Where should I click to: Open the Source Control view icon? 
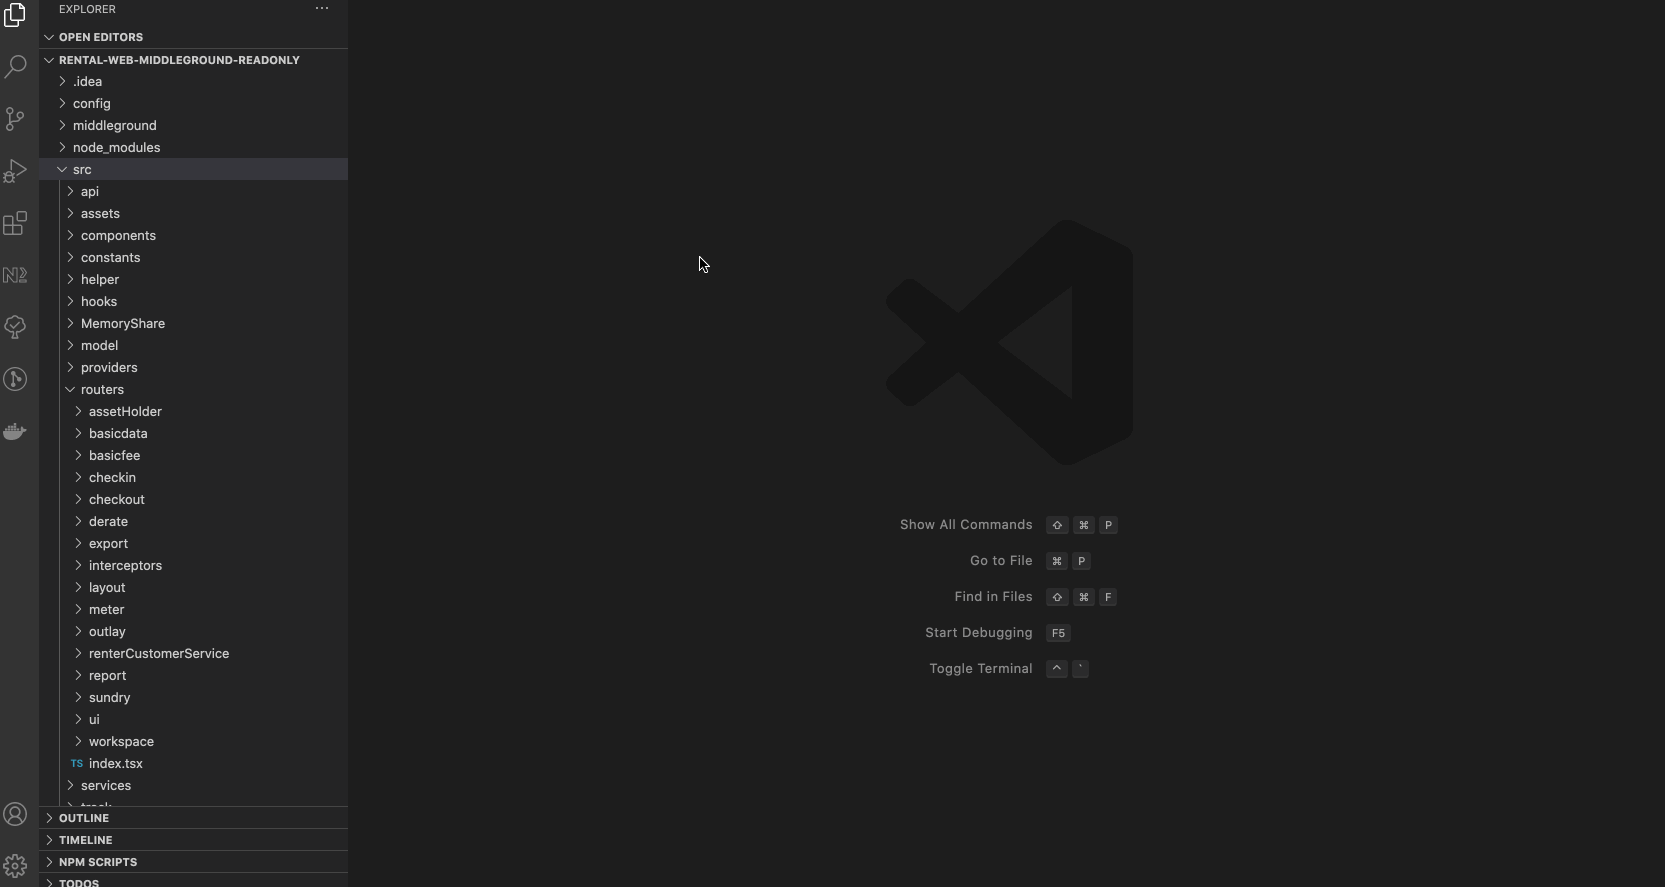point(15,119)
